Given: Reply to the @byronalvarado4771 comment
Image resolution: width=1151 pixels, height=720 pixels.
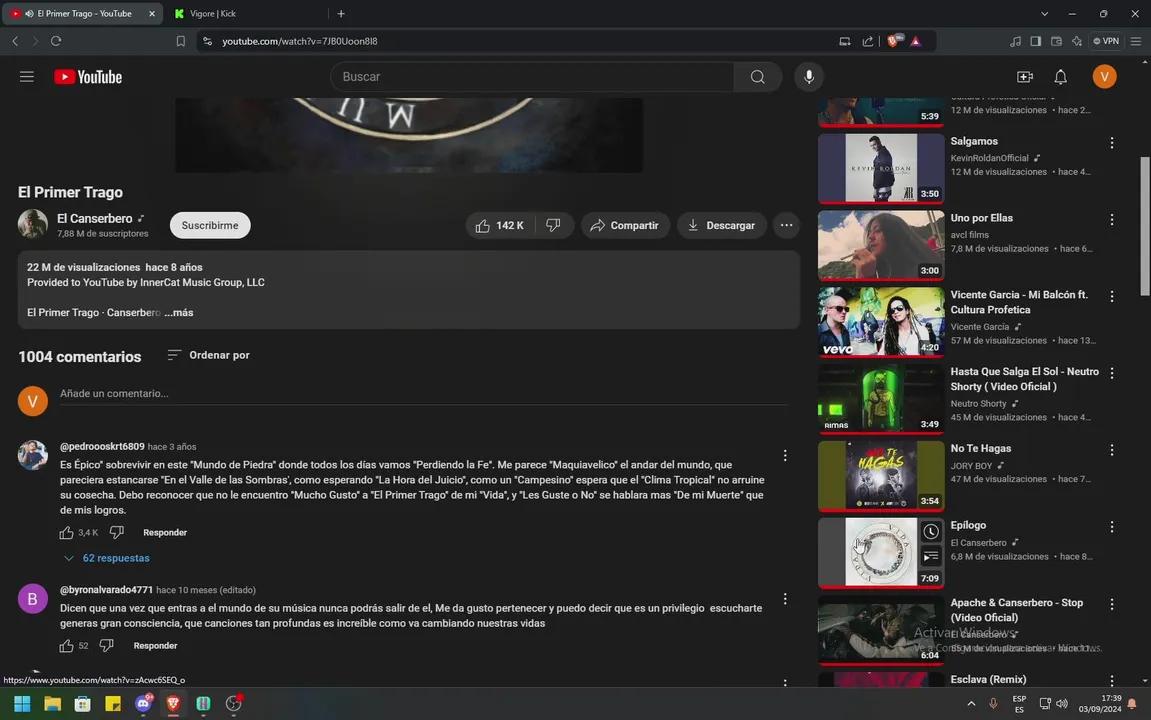Looking at the screenshot, I should click(x=156, y=646).
